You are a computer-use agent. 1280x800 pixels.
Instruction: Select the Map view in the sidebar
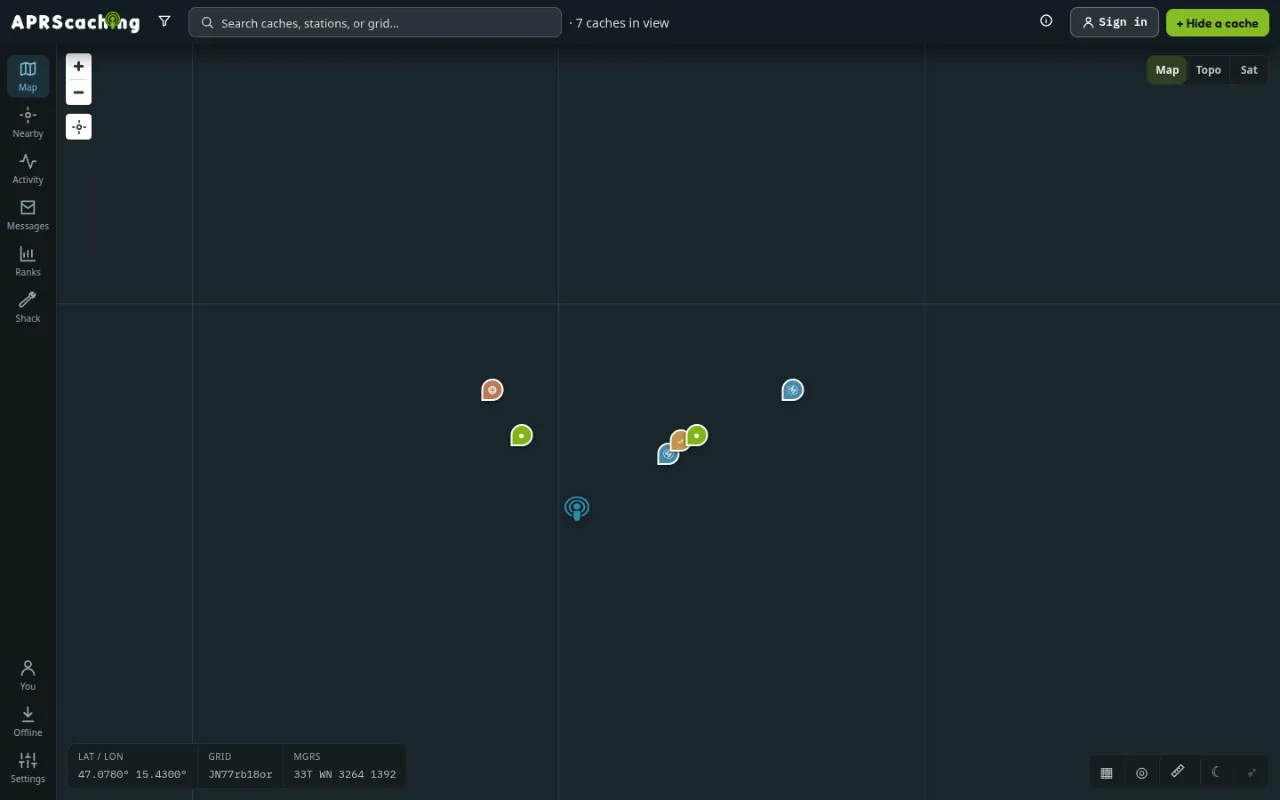[28, 76]
